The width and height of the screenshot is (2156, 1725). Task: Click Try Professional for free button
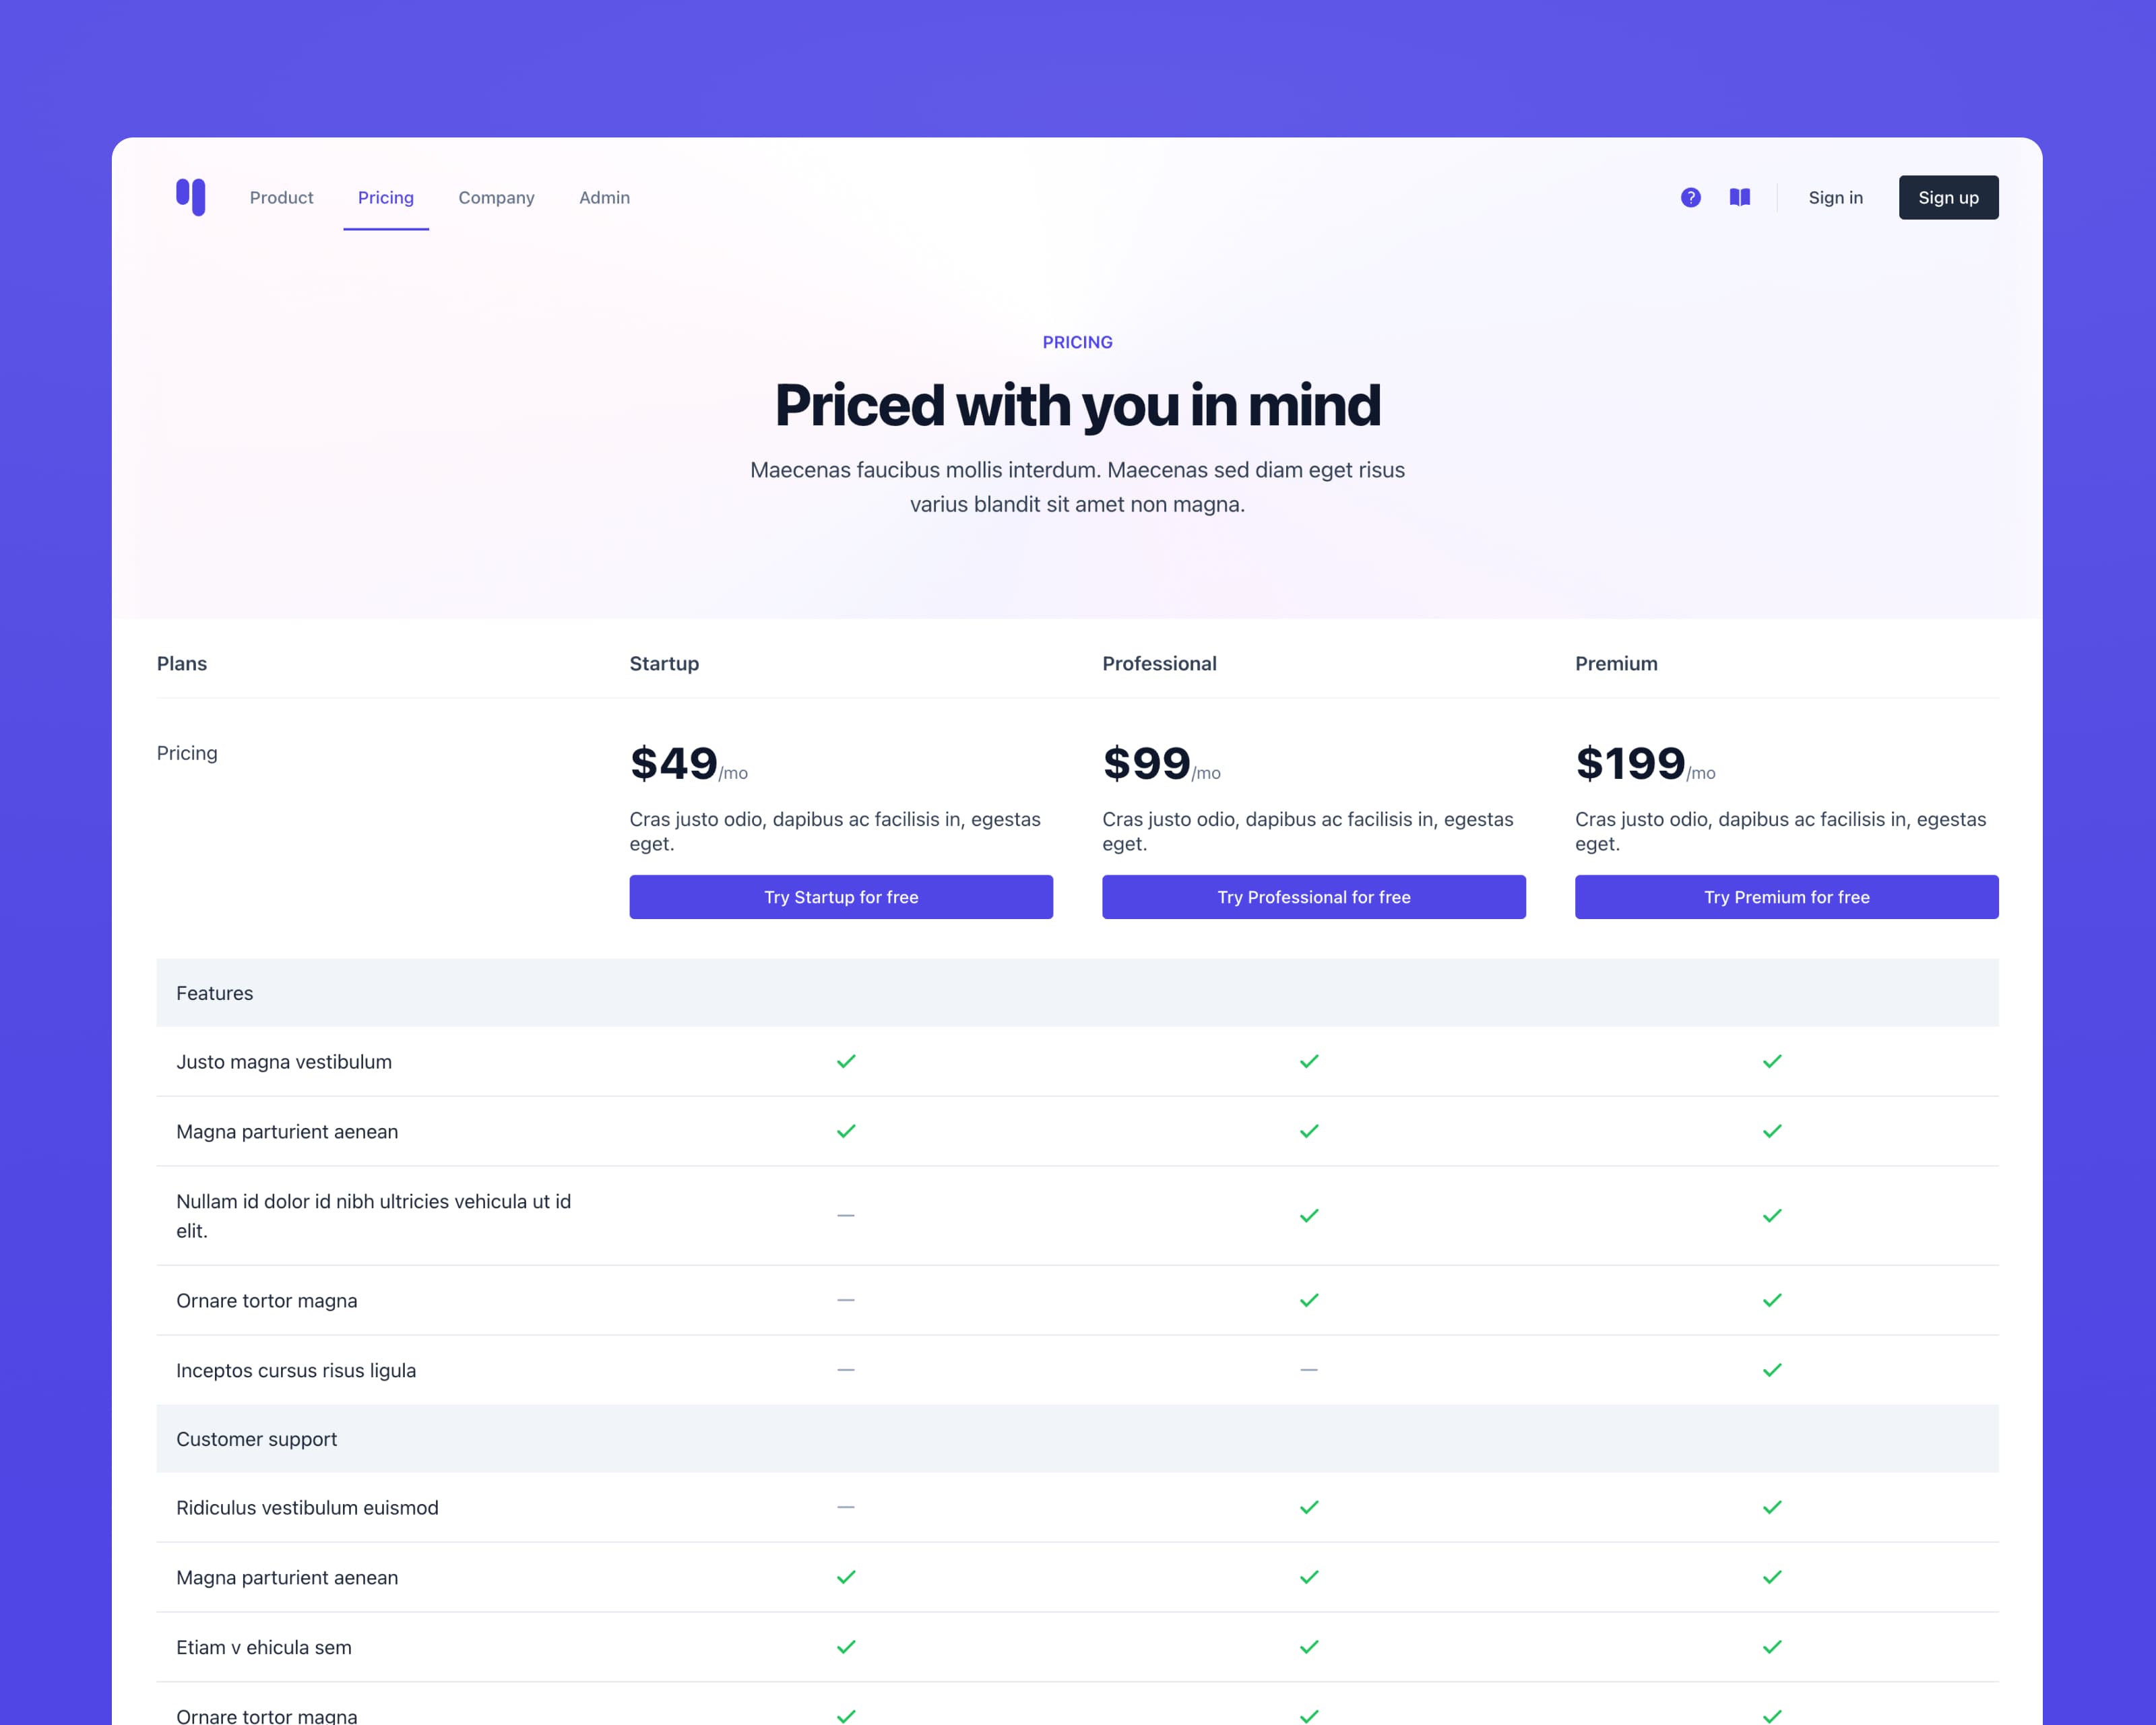1314,897
